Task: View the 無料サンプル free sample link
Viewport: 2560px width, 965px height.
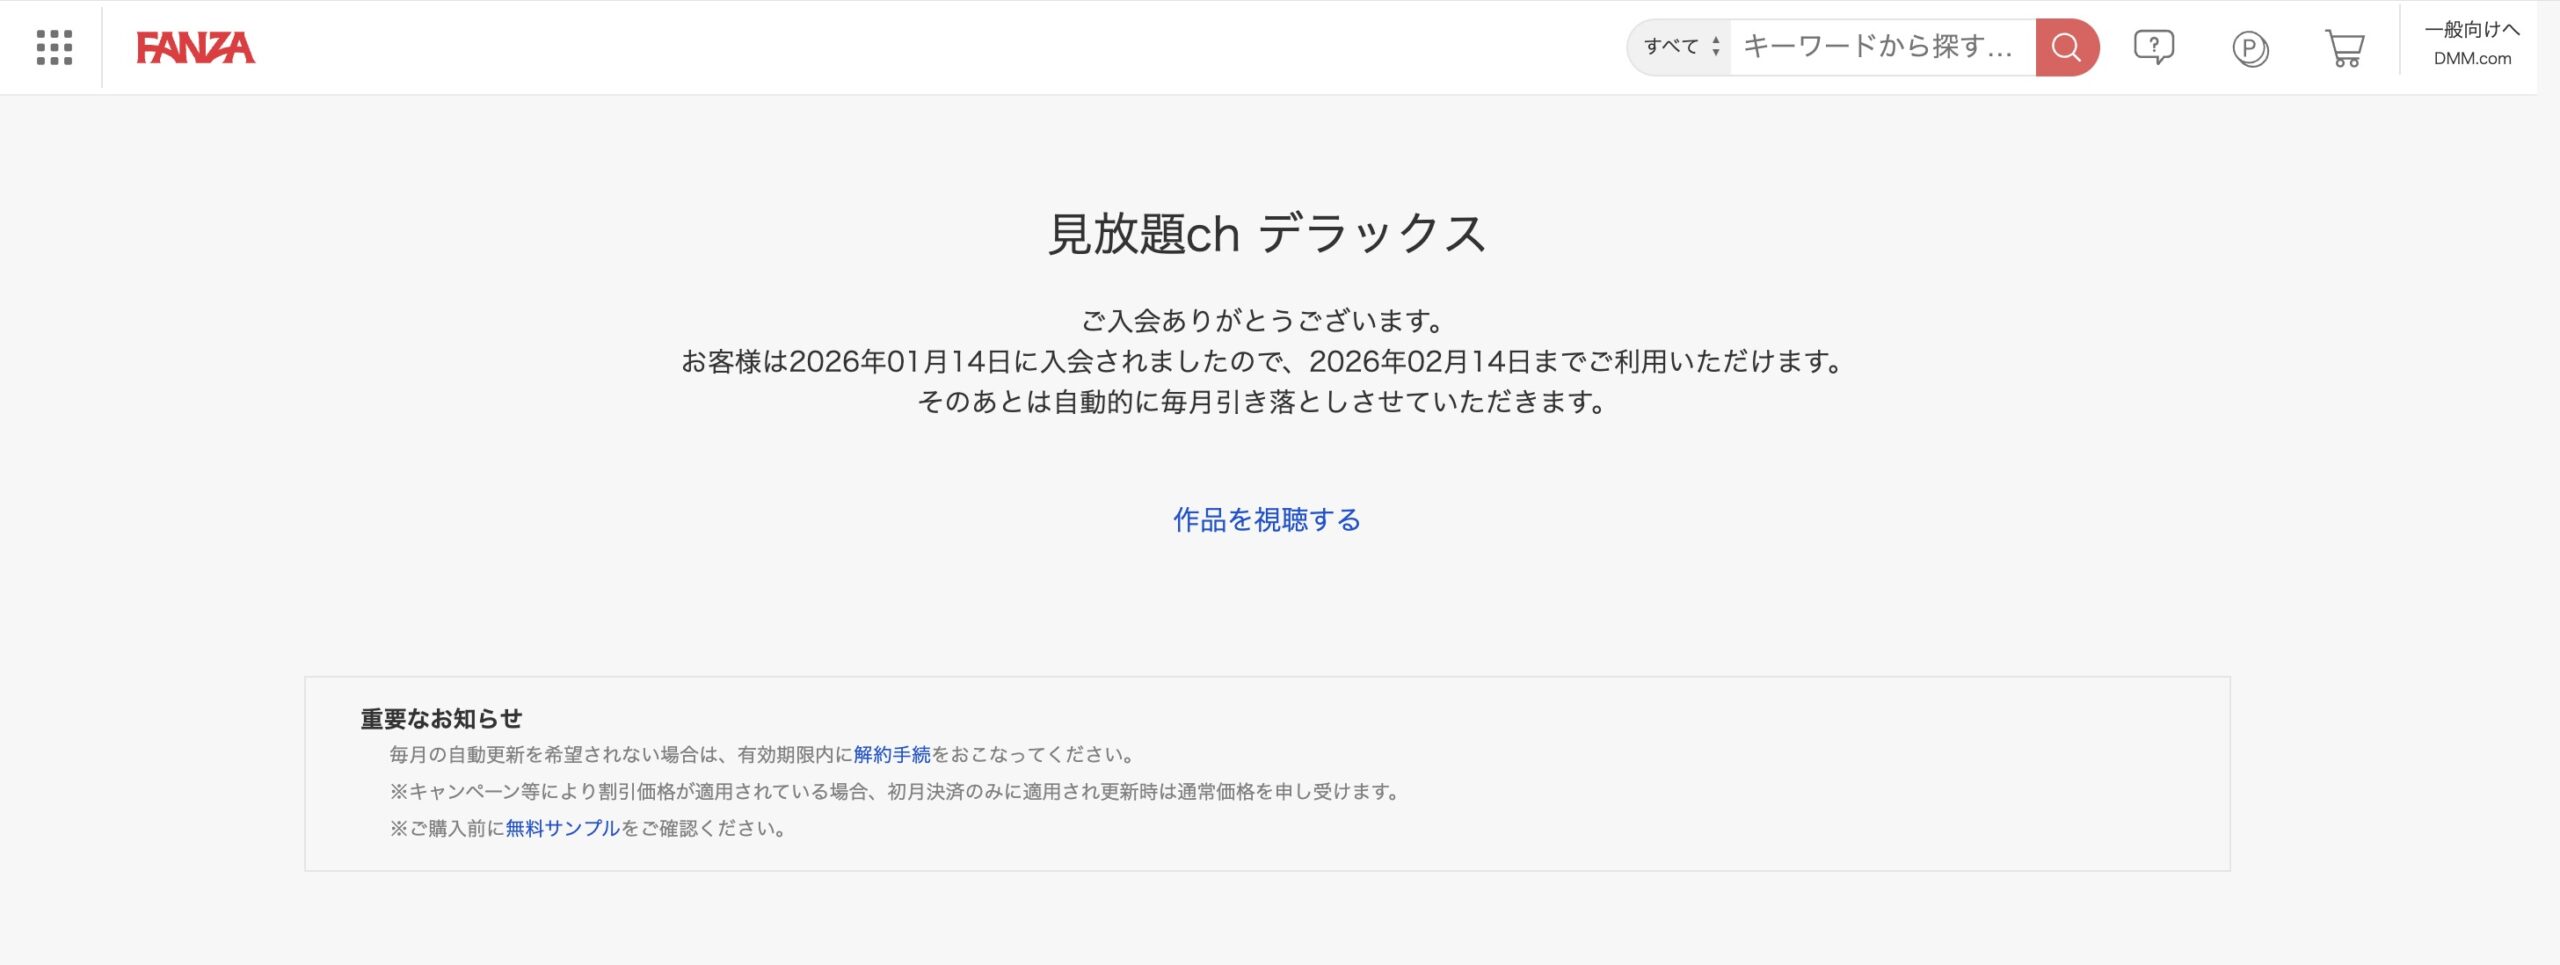Action: [x=560, y=829]
